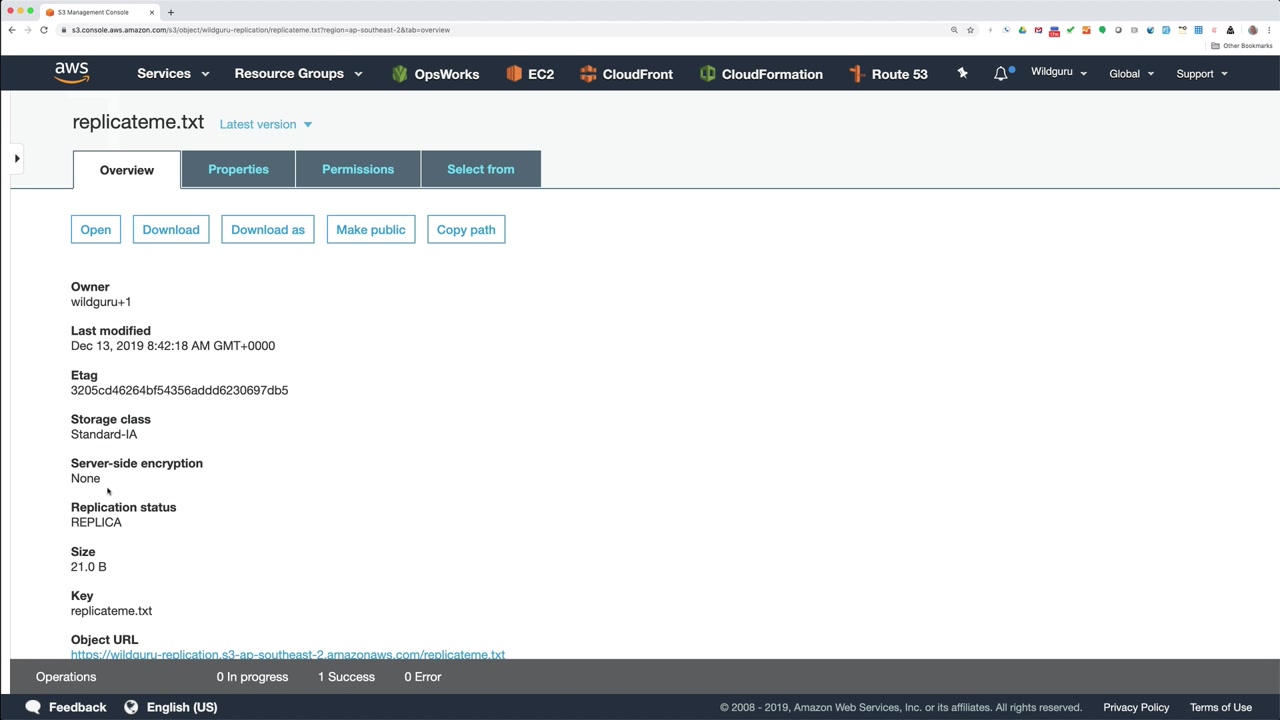Open the Terms of Use link
Screen dimensions: 1280x720
tap(1221, 707)
